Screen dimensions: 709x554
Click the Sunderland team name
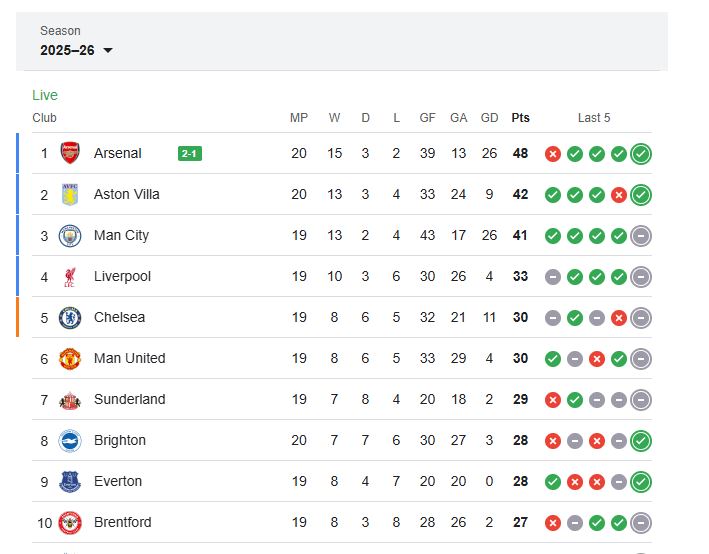coord(129,399)
